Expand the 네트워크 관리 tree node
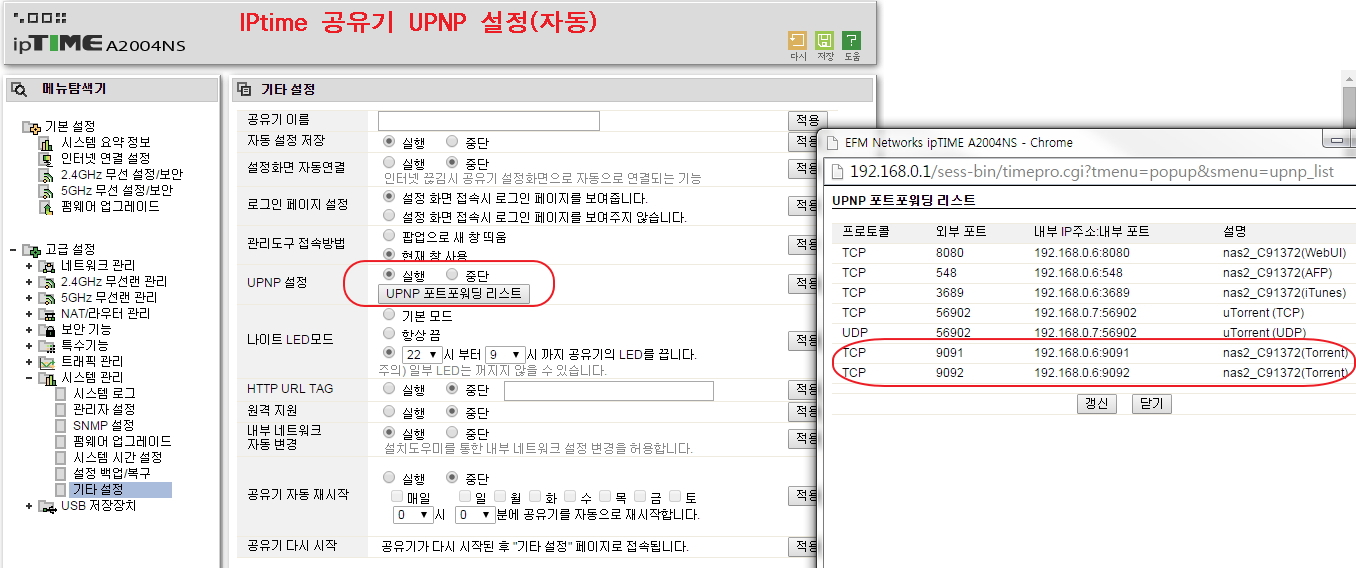Image resolution: width=1356 pixels, height=568 pixels. [29, 265]
